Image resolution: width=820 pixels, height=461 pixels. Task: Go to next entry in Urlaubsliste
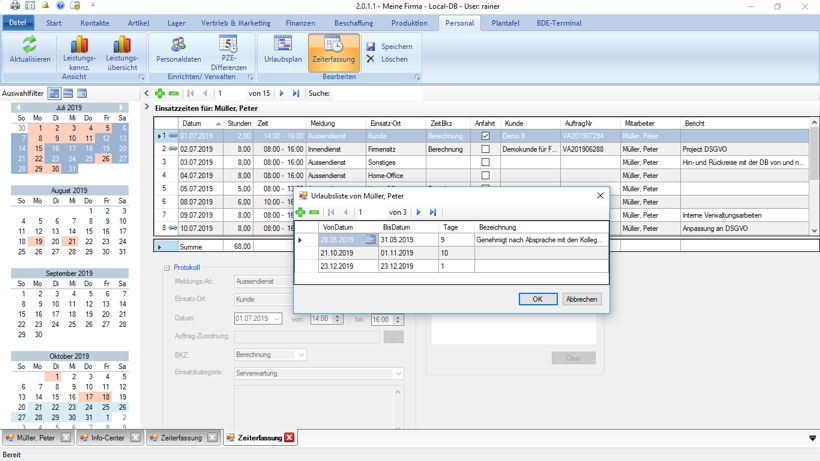click(418, 212)
